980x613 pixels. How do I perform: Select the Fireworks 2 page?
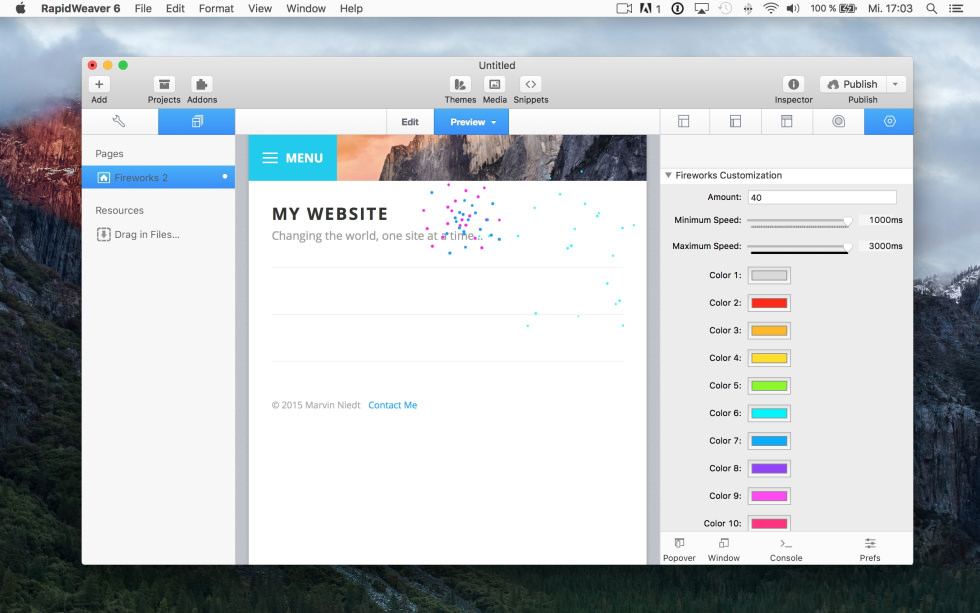point(159,177)
